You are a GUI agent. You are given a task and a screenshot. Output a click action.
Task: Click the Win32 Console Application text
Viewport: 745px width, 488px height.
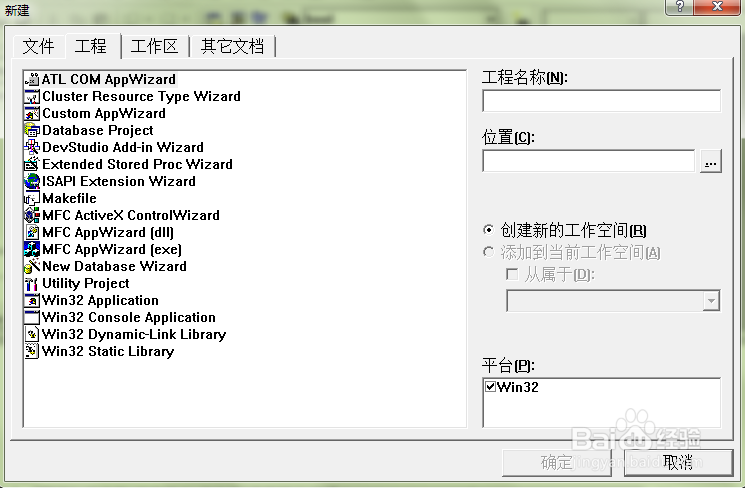point(129,317)
